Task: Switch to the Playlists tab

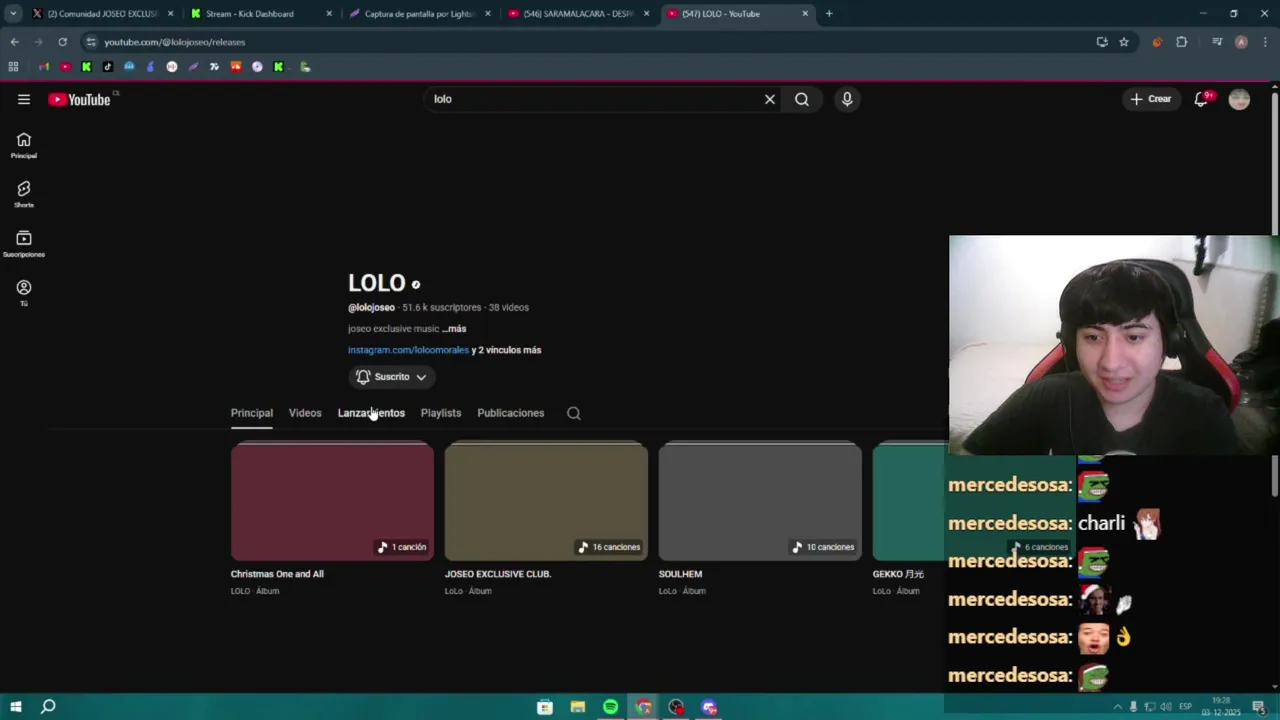Action: [x=441, y=413]
